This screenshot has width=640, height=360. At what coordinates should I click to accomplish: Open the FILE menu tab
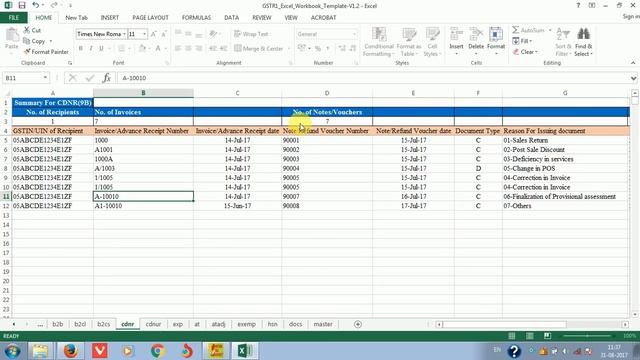tap(14, 18)
